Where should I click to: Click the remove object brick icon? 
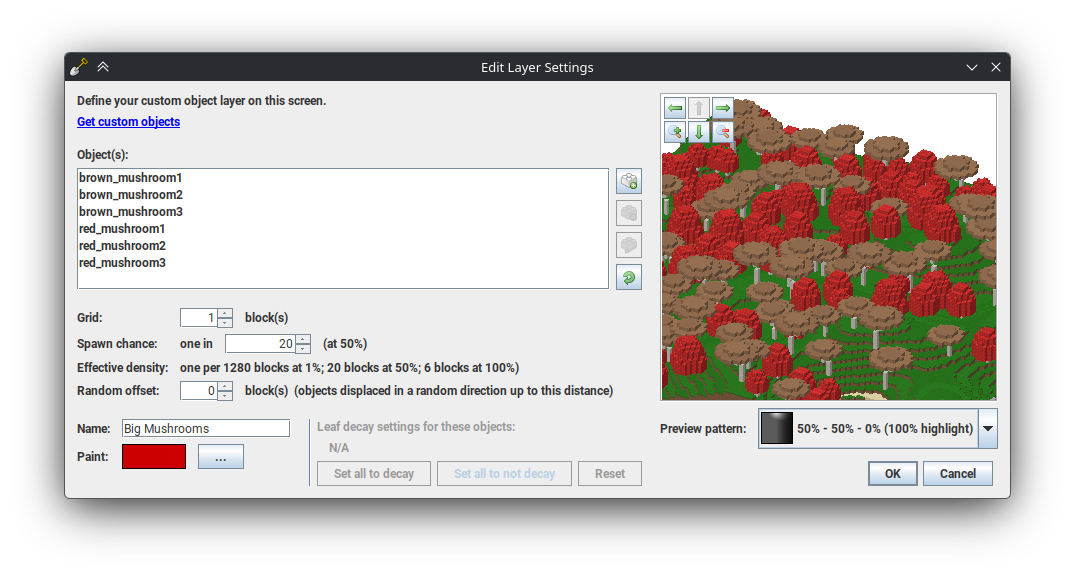pyautogui.click(x=629, y=213)
